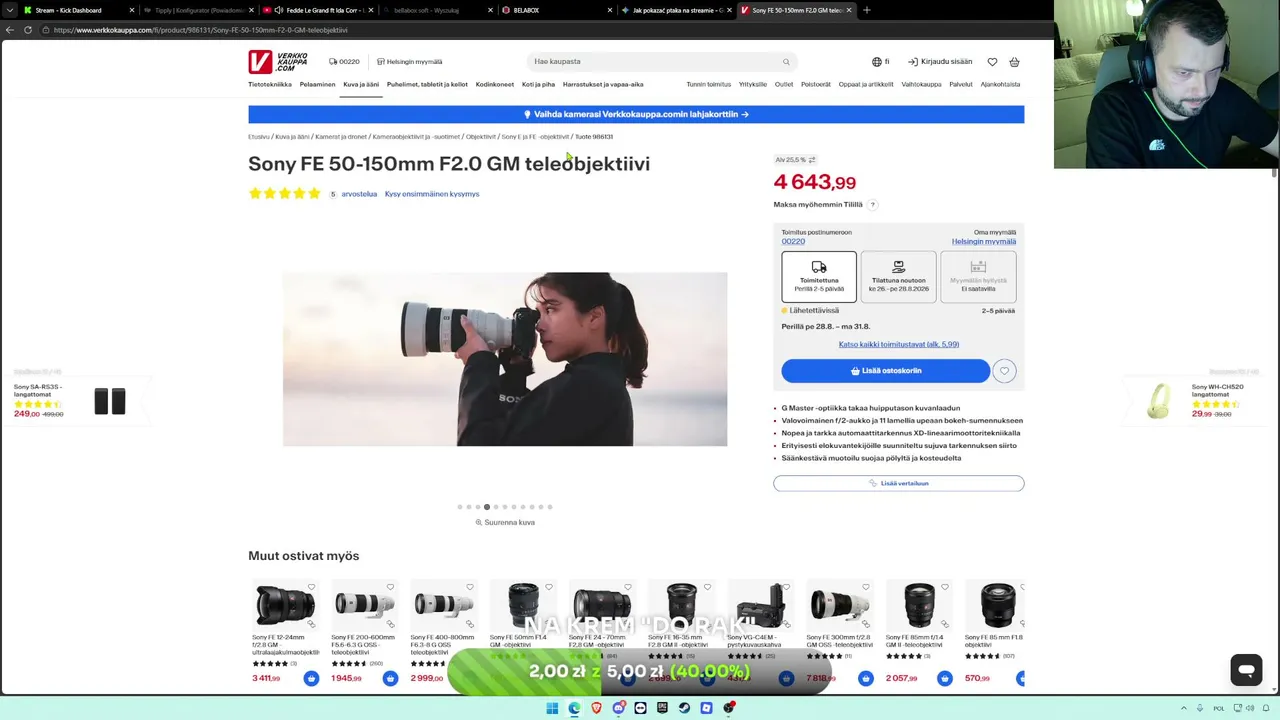The width and height of the screenshot is (1280, 720).
Task: Change postal code 00220 in header
Action: click(344, 62)
